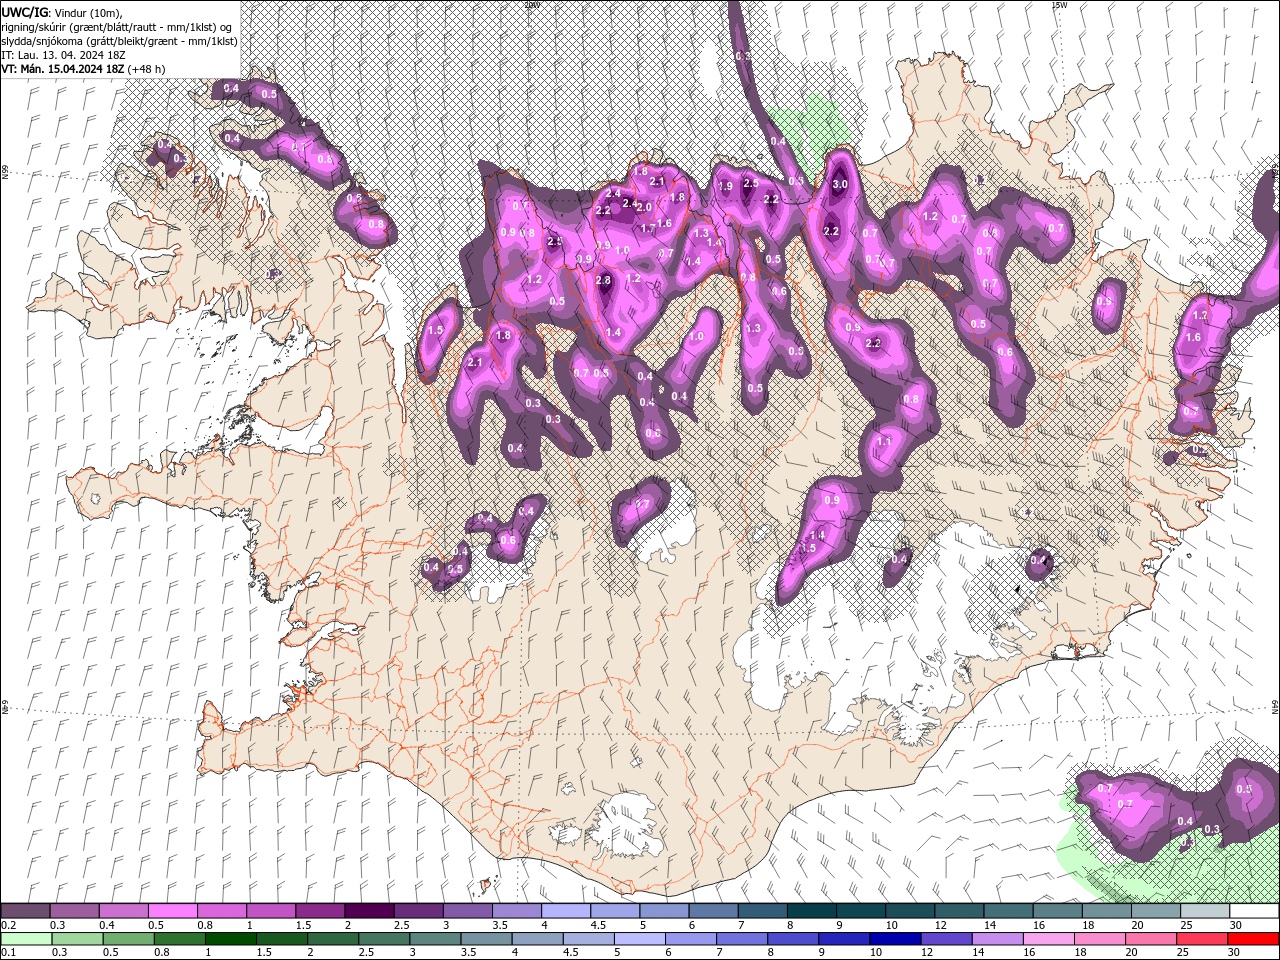
Task: Click the bright red 30 mm rain swatch
Action: point(1253,939)
